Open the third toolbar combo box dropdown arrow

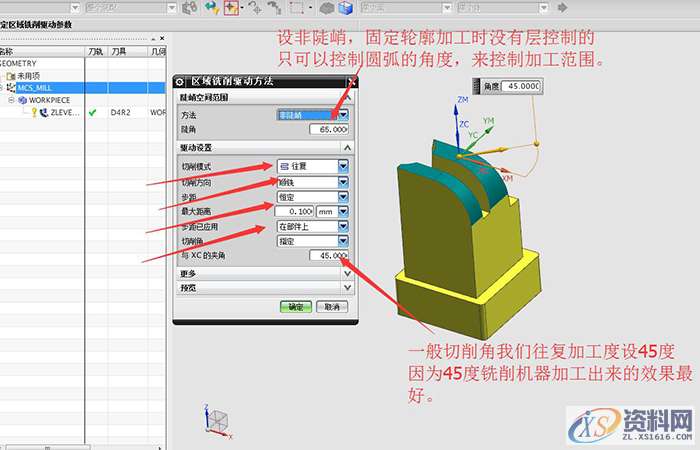pos(447,8)
